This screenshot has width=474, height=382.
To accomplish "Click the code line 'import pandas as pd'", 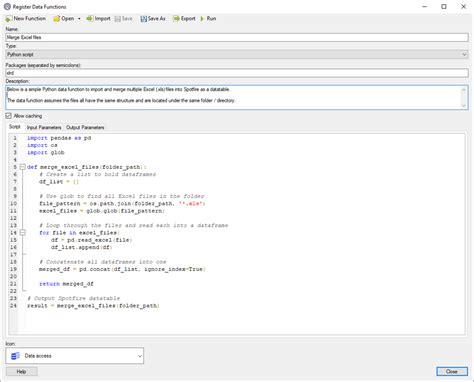I will click(59, 138).
